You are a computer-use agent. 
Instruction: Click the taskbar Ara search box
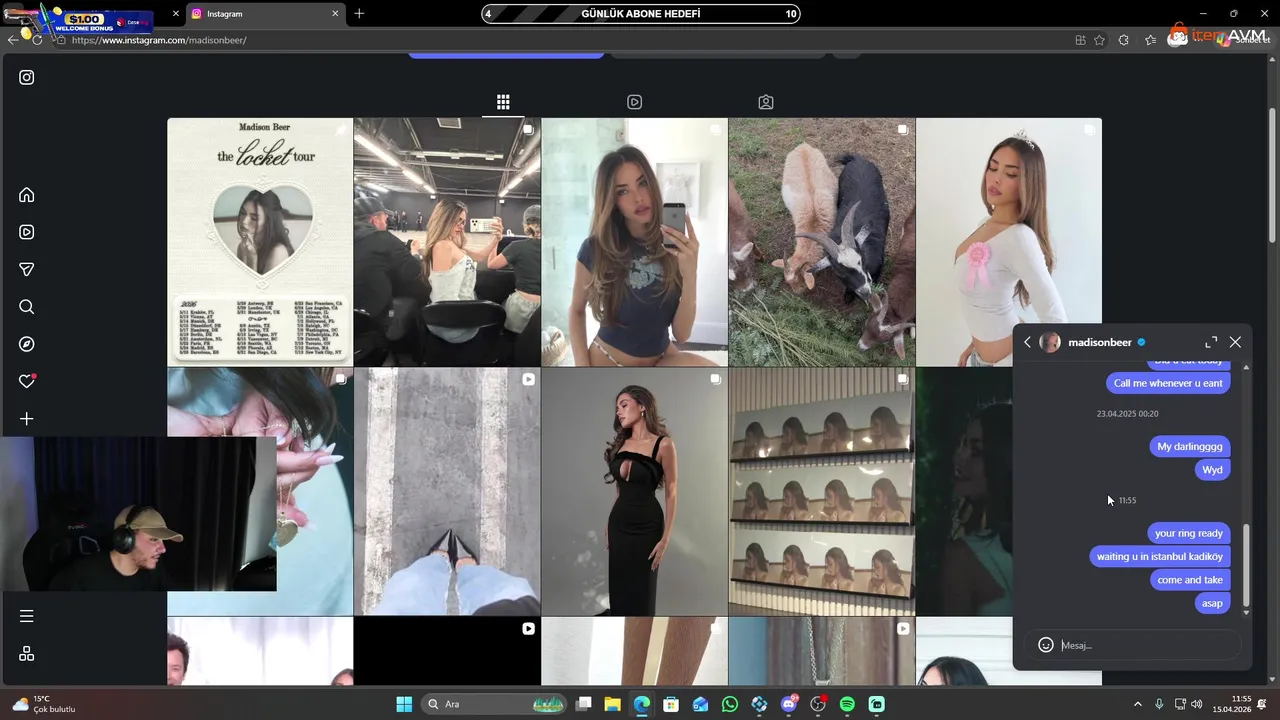pos(495,704)
